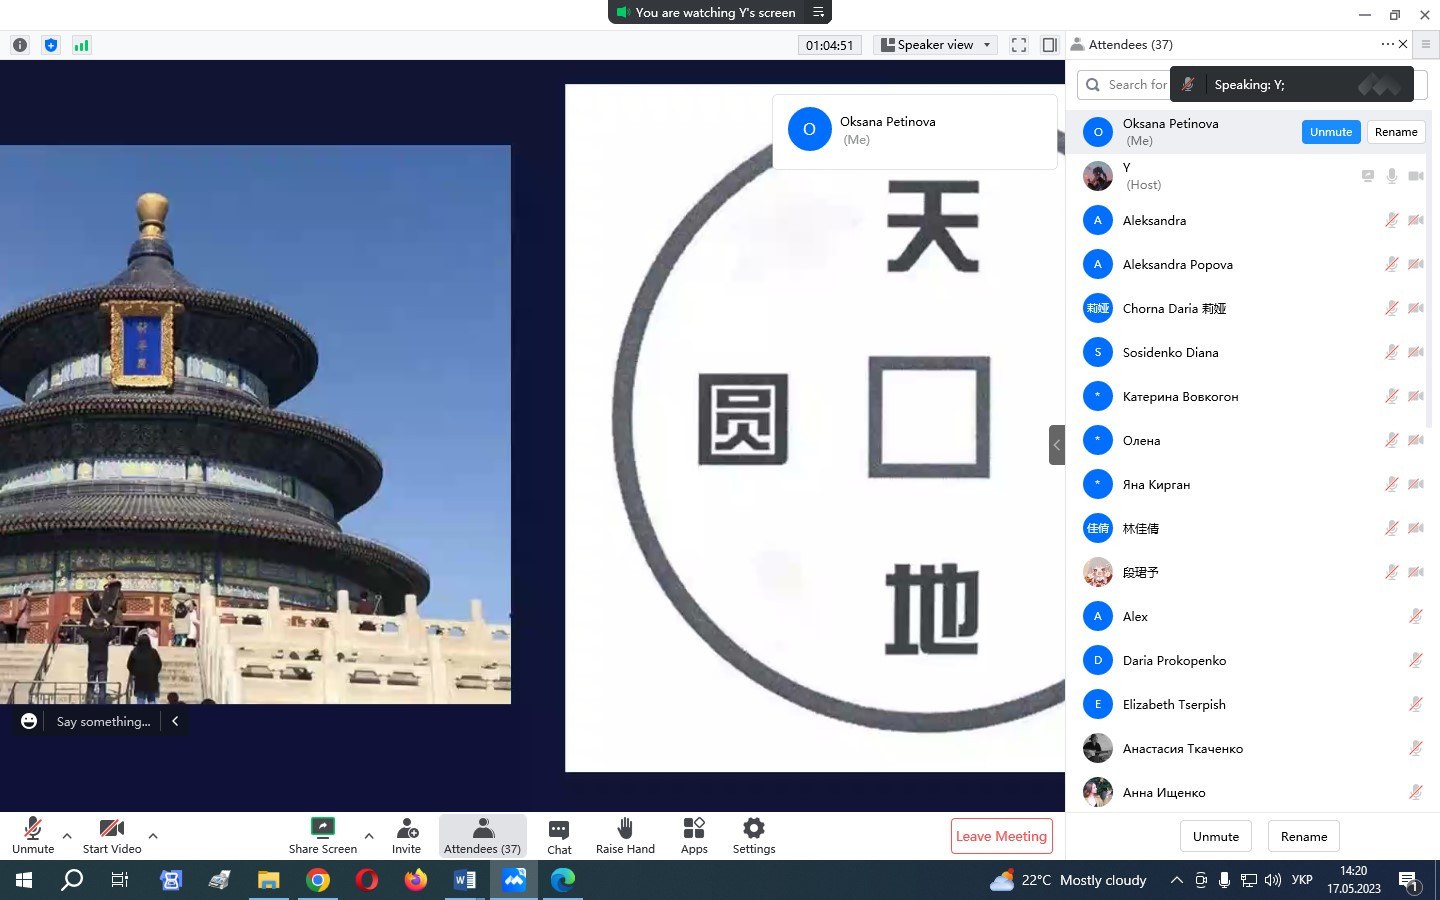Unmute microphone in the bottom toolbar

[33, 836]
